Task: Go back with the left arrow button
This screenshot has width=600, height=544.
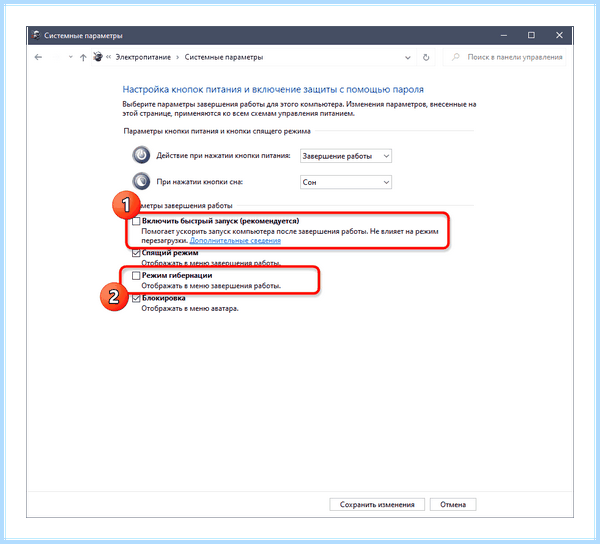Action: point(38,57)
